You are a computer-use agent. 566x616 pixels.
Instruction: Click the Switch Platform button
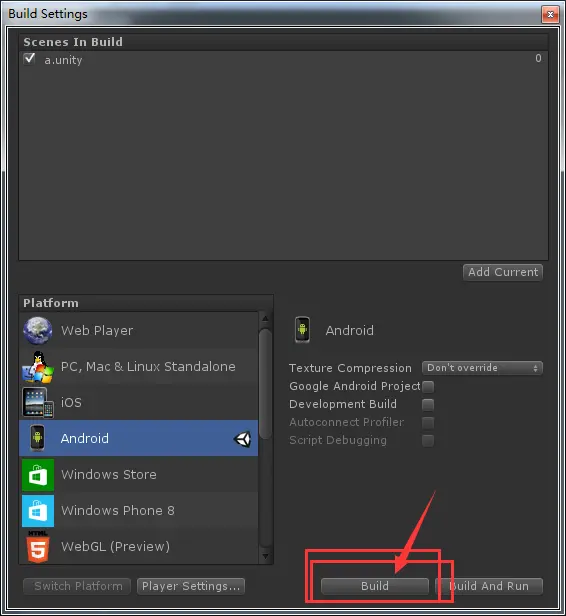(x=77, y=586)
